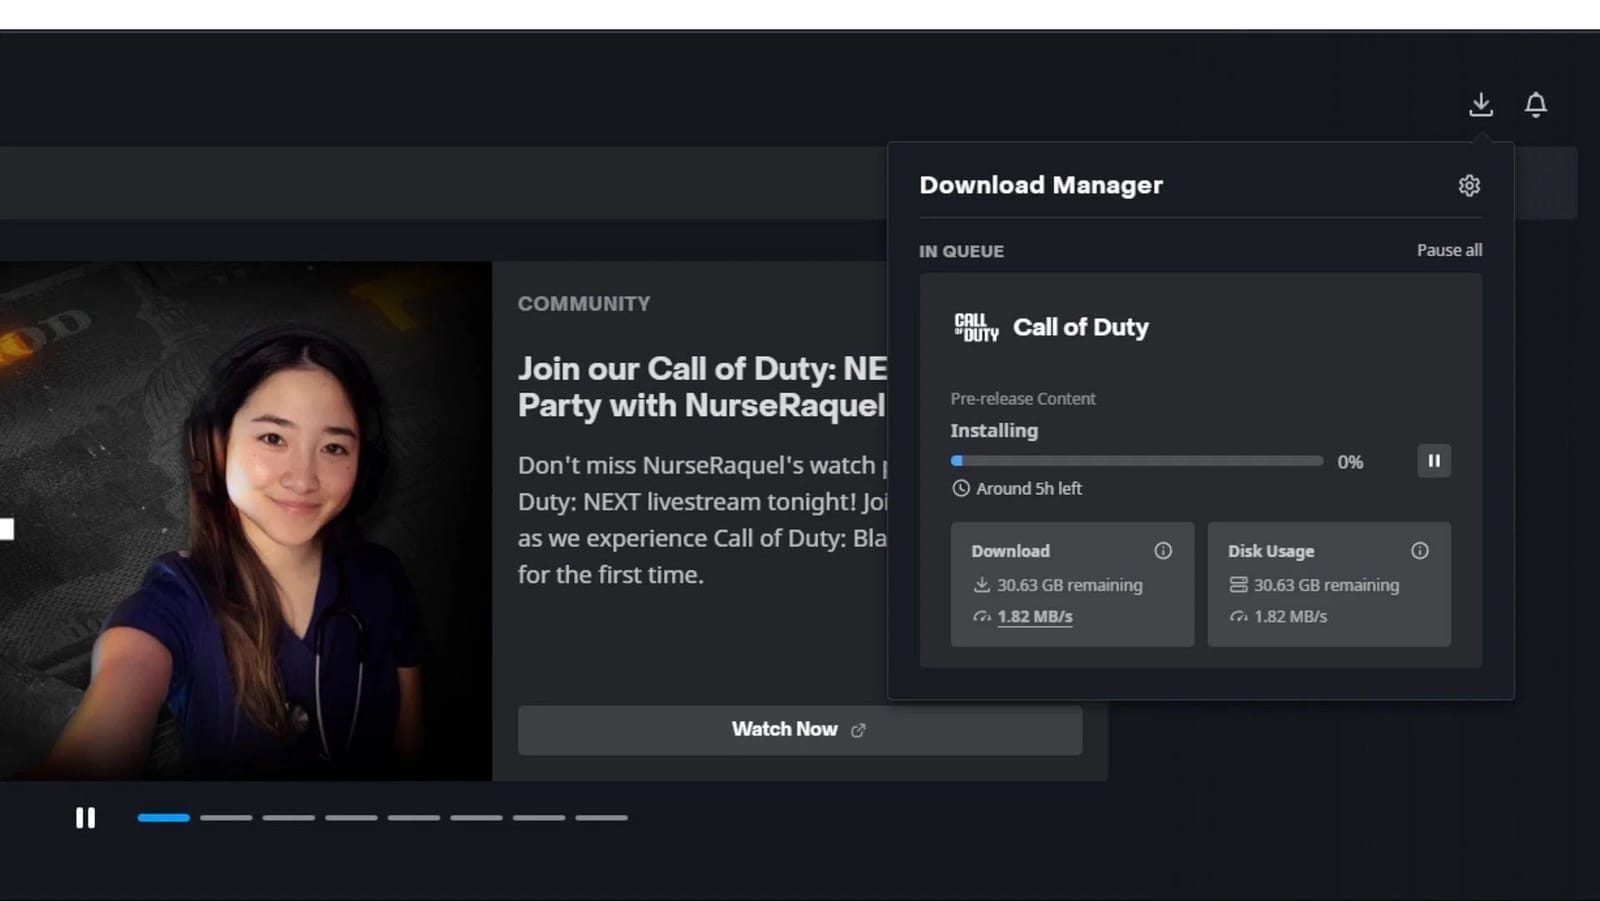Click the NurseRaquel banner image
1600x901 pixels.
(x=245, y=520)
